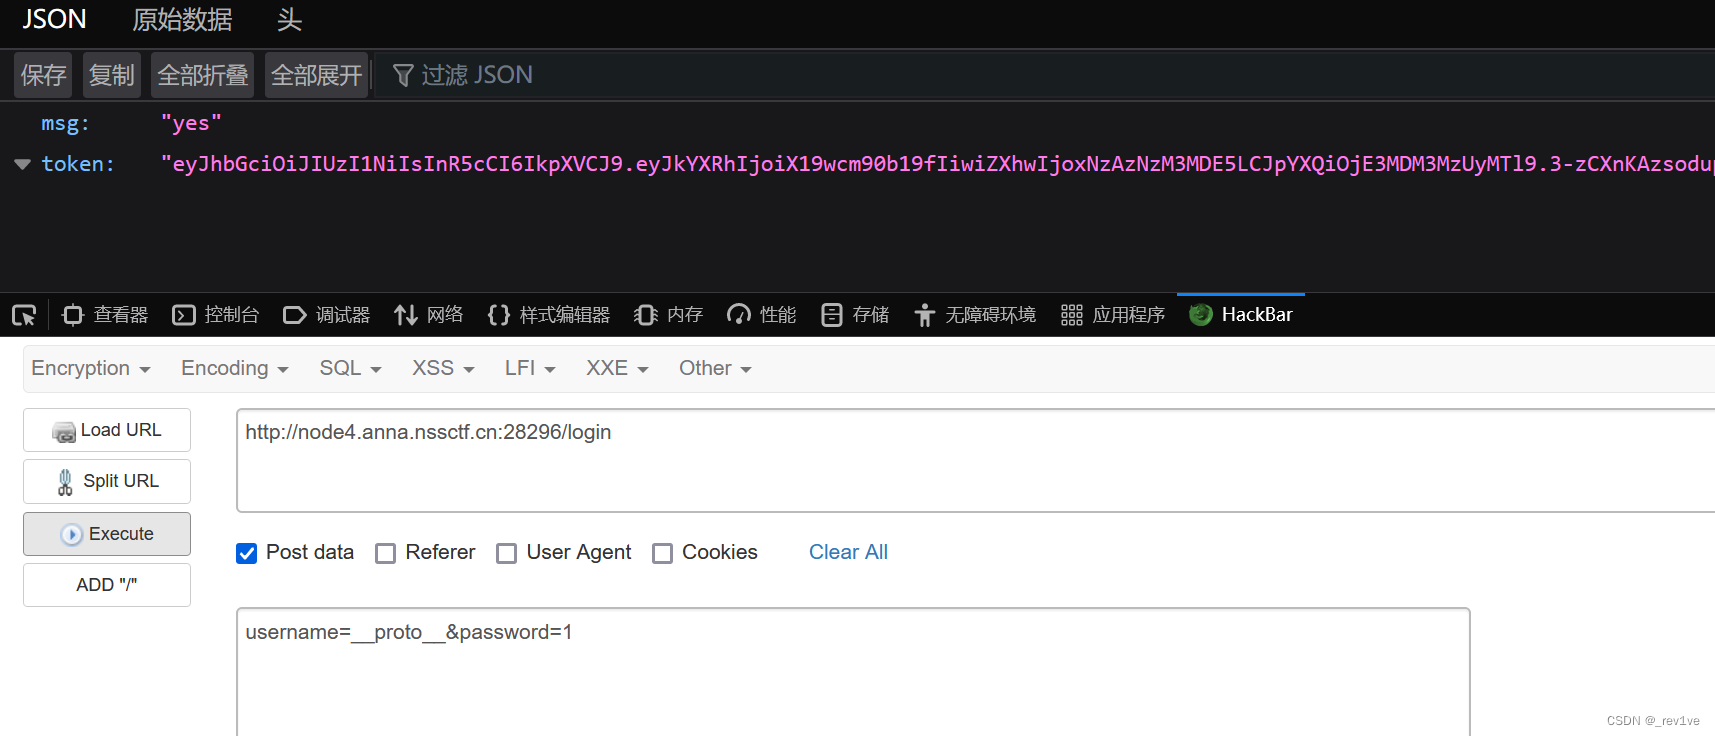Switch to the JSON tab
This screenshot has height=736, width=1715.
point(54,19)
